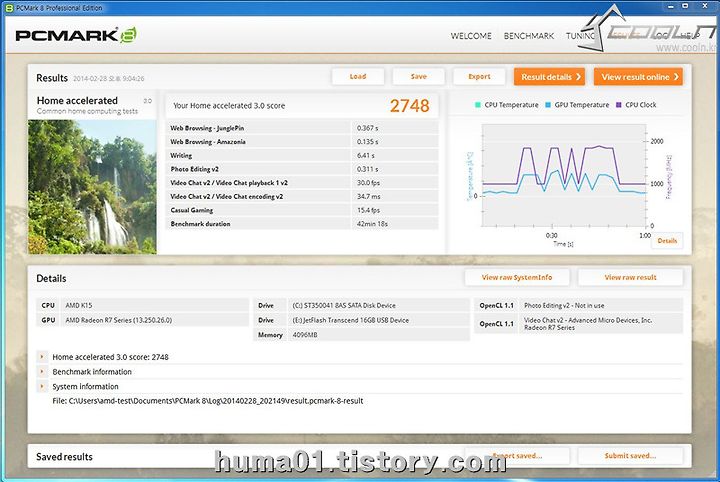Viewport: 720px width, 482px height.
Task: Select the Writing result row
Action: tap(302, 156)
